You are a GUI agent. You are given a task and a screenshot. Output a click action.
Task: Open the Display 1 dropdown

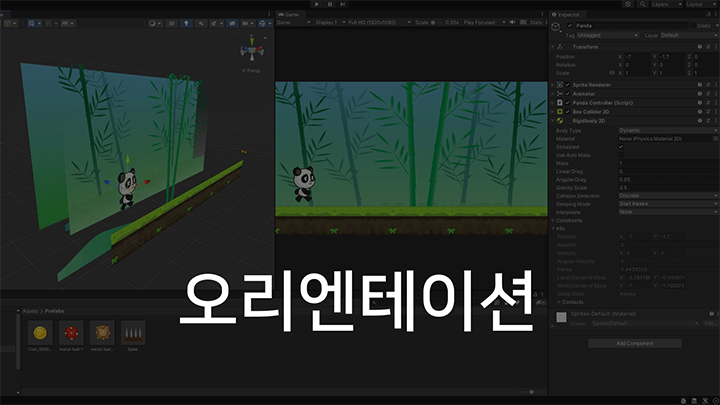(x=330, y=22)
